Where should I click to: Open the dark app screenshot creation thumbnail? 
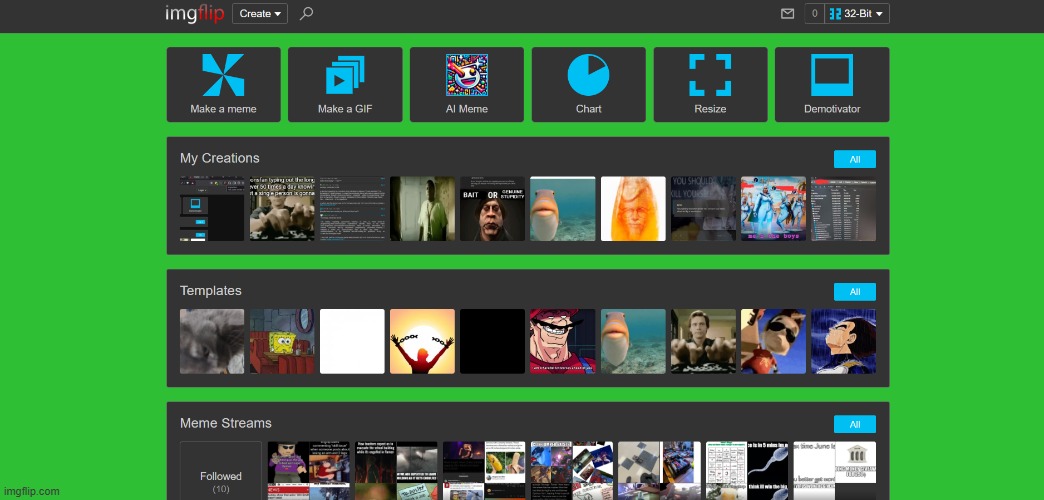click(x=212, y=208)
